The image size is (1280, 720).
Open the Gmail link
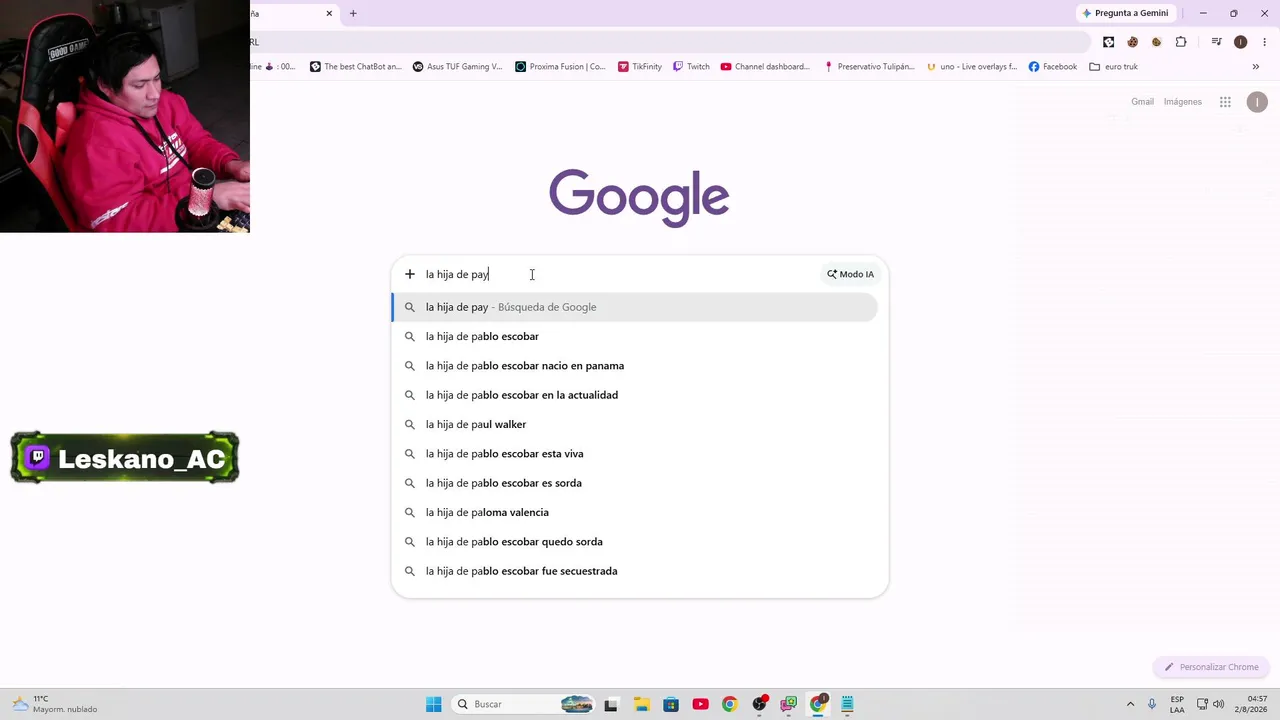pyautogui.click(x=1142, y=102)
